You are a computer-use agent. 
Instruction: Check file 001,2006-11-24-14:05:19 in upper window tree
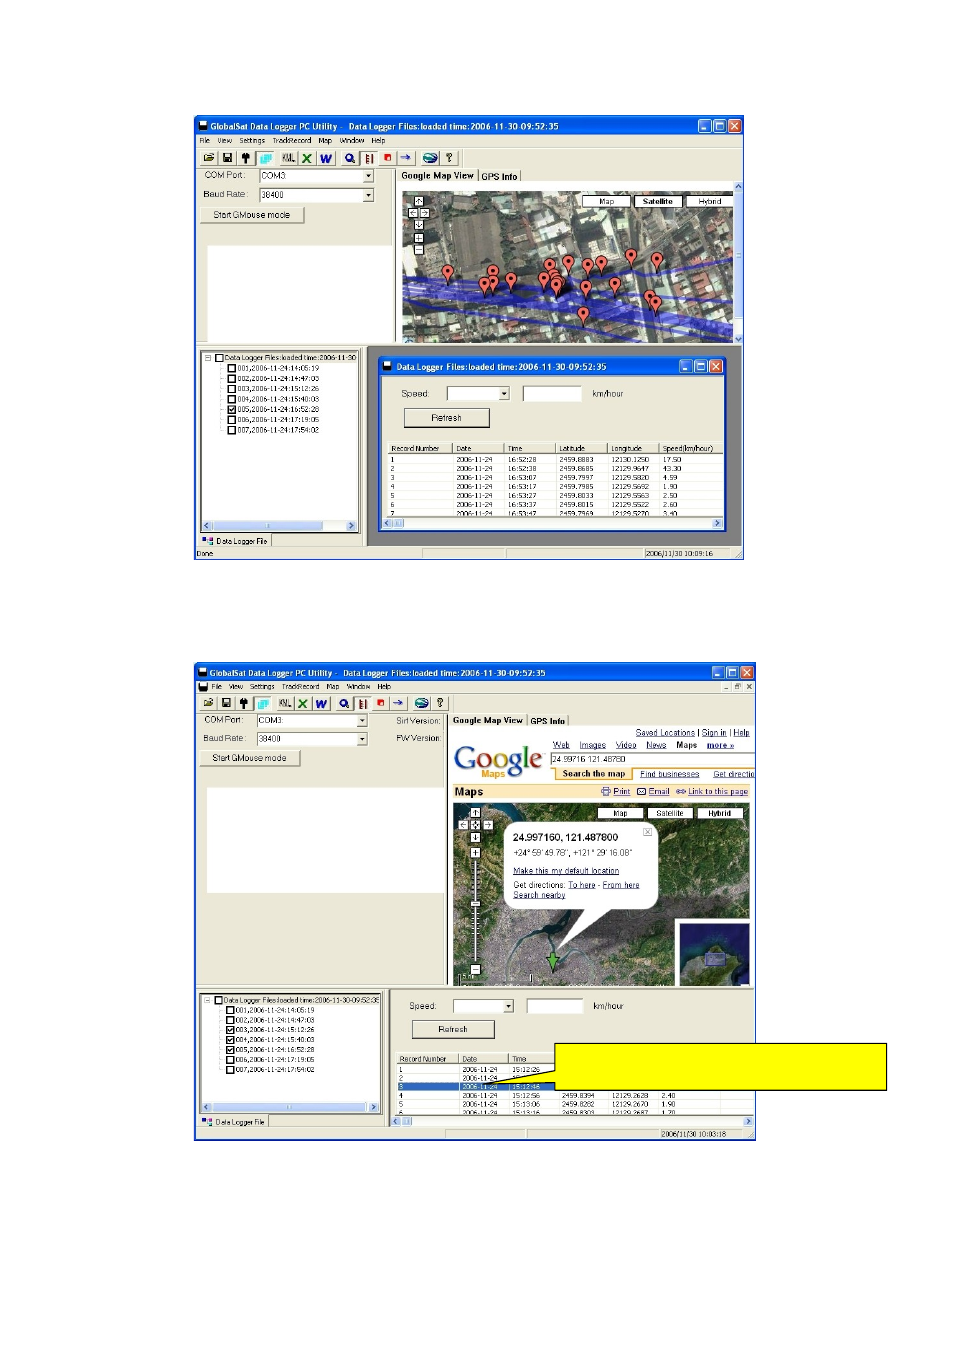coord(232,368)
